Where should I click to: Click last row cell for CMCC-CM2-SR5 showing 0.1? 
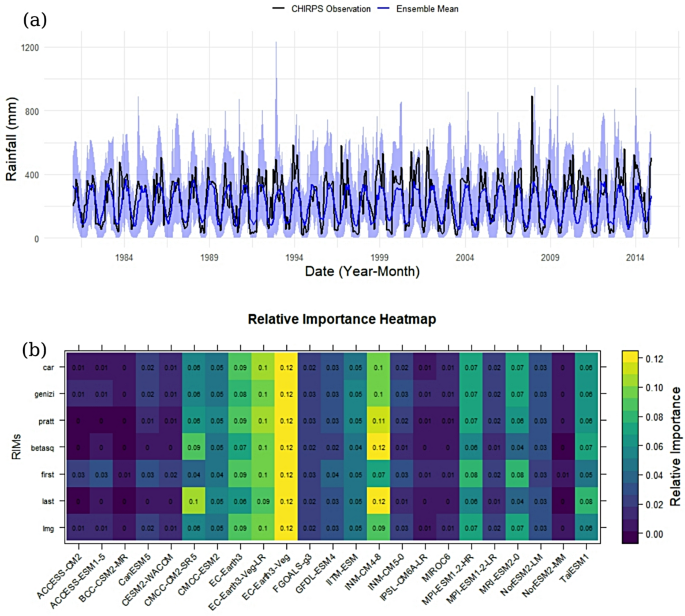(194, 501)
